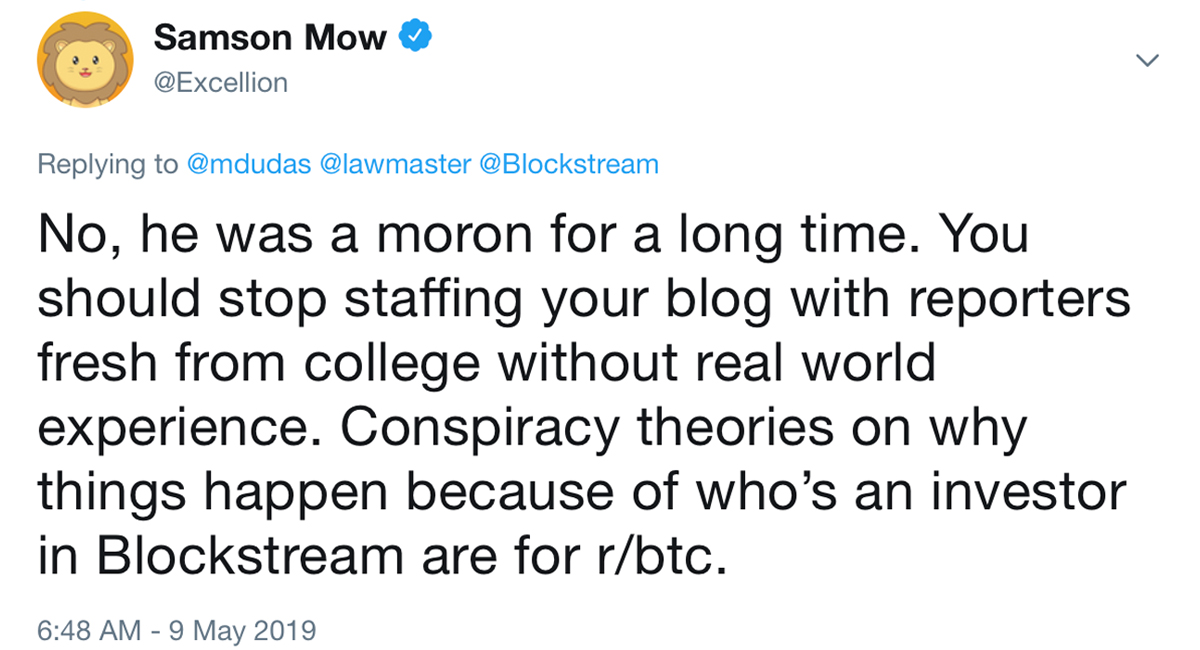The image size is (1200, 650).
Task: Open the @Blockstream mention link
Action: (x=569, y=164)
